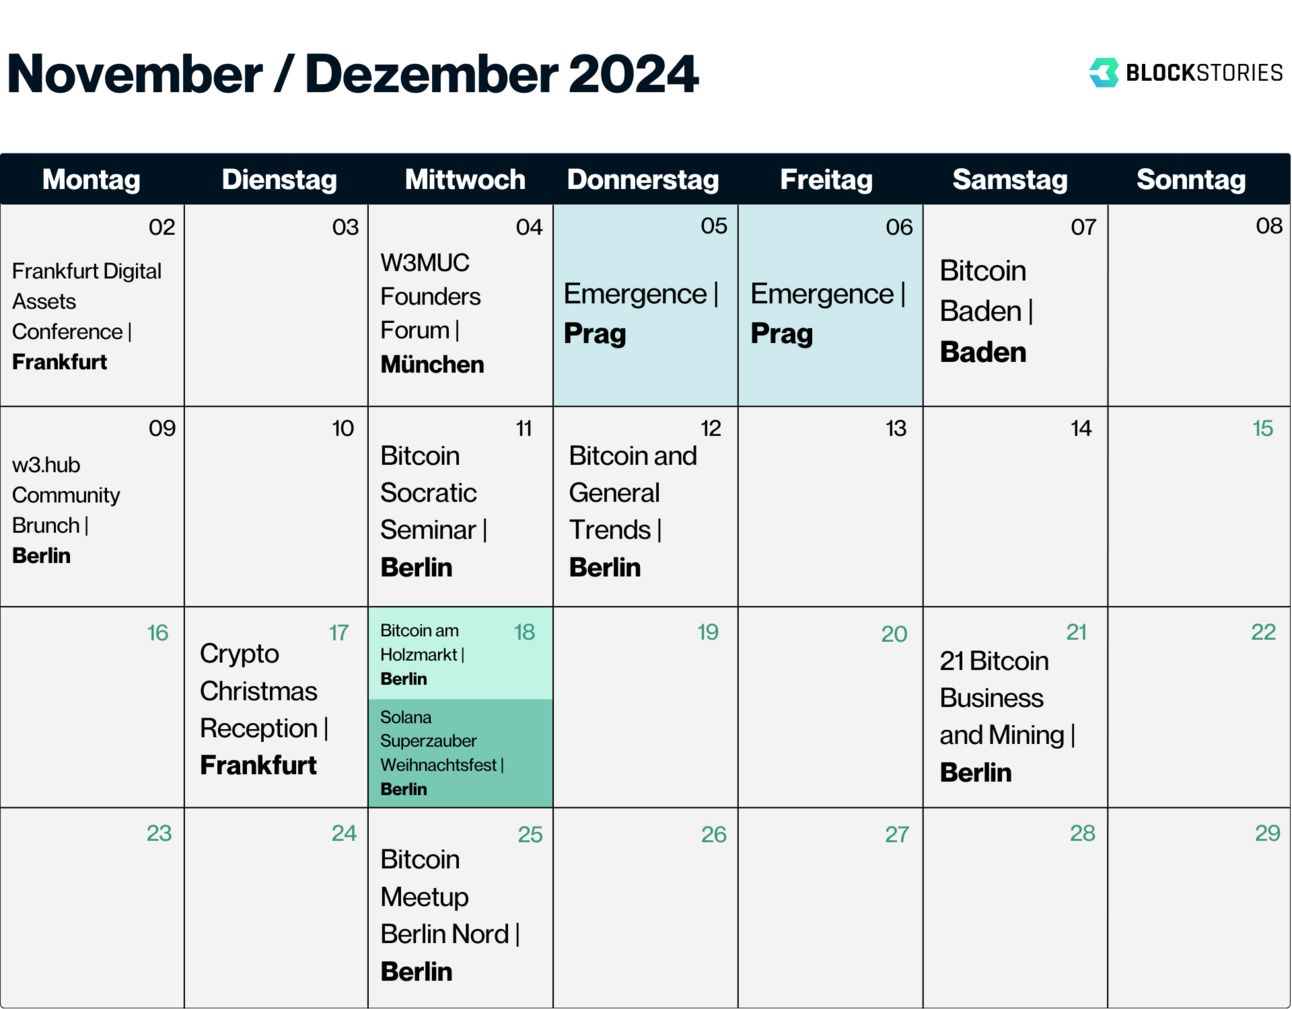Open Bitcoin Meetup Berlin Nord entry

450,915
